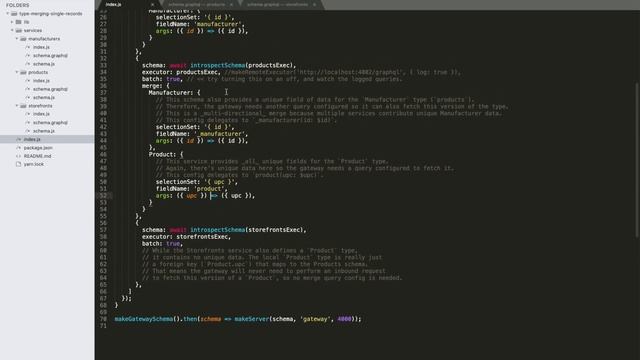
Task: Click 'args: ({ upc })' on line 52
Action: point(181,196)
